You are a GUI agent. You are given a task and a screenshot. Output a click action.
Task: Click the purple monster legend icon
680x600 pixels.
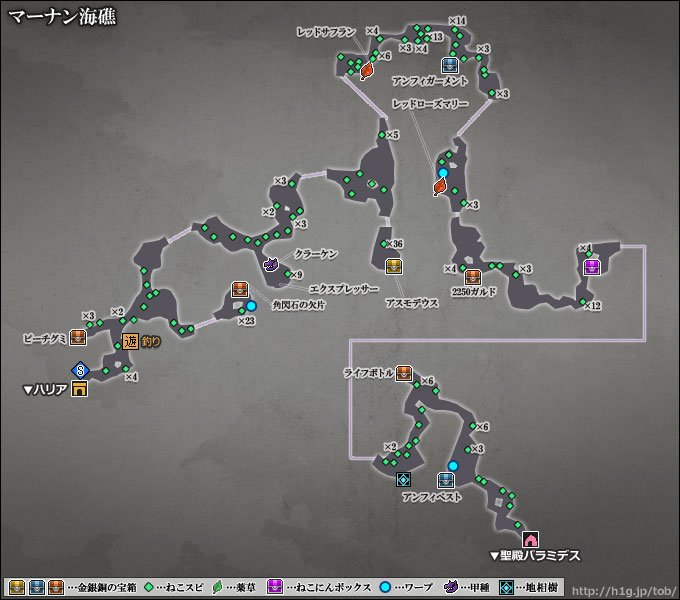(451, 587)
